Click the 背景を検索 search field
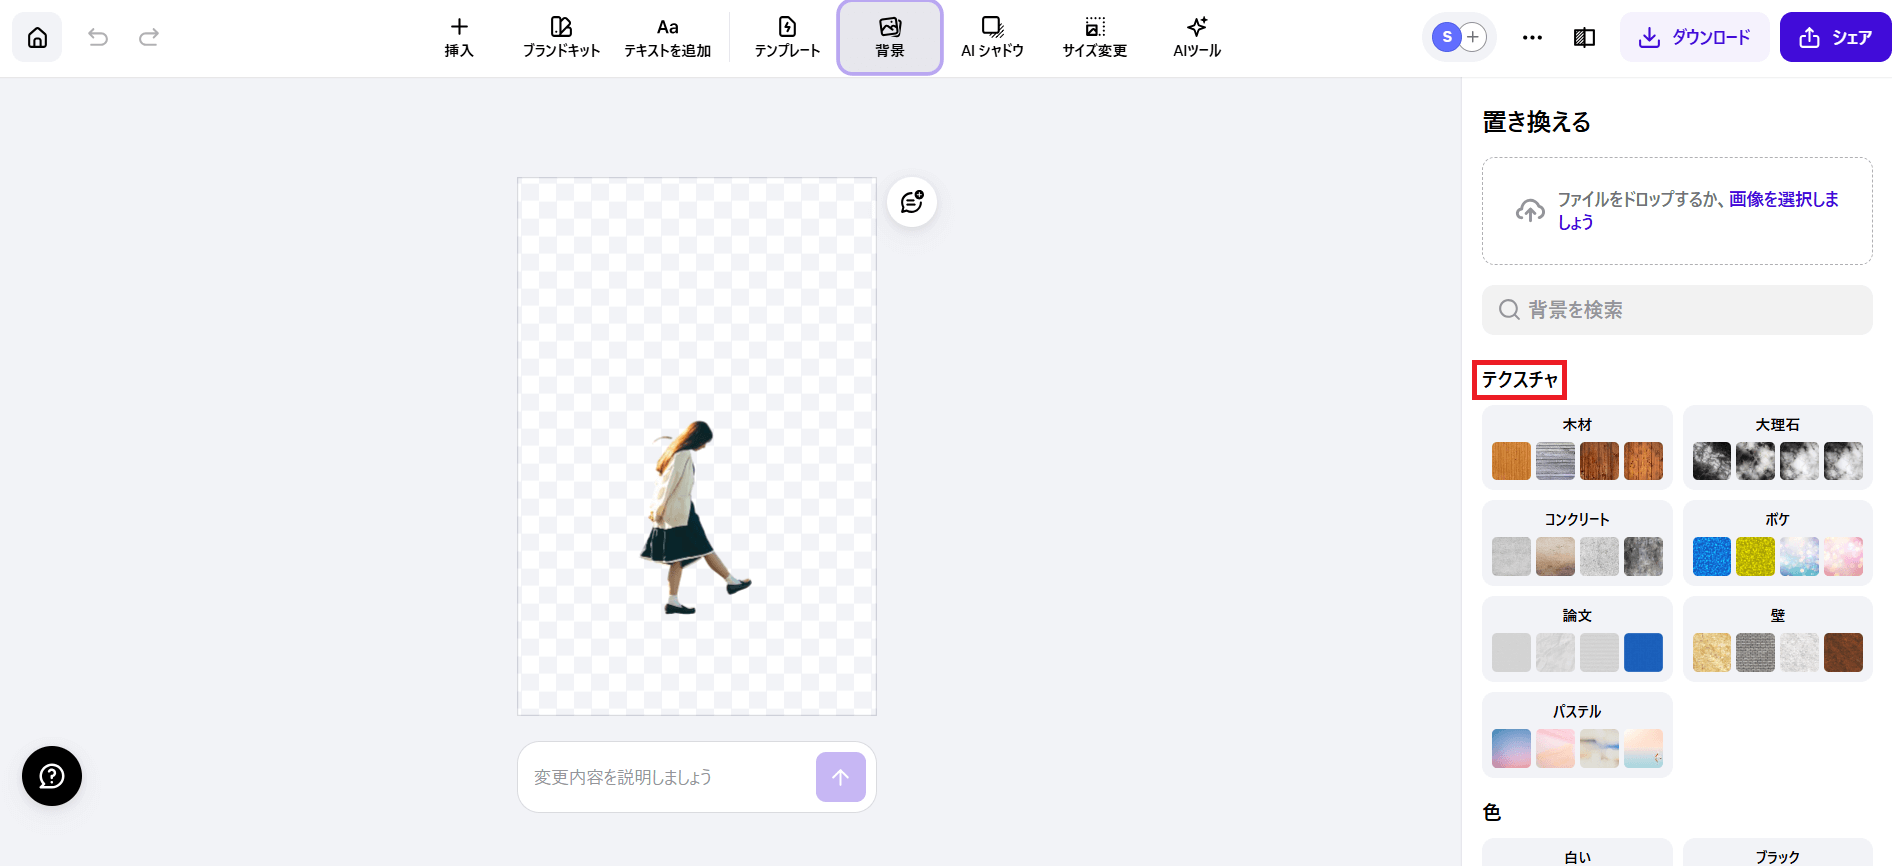Screen dimensions: 1892x866 (1677, 310)
